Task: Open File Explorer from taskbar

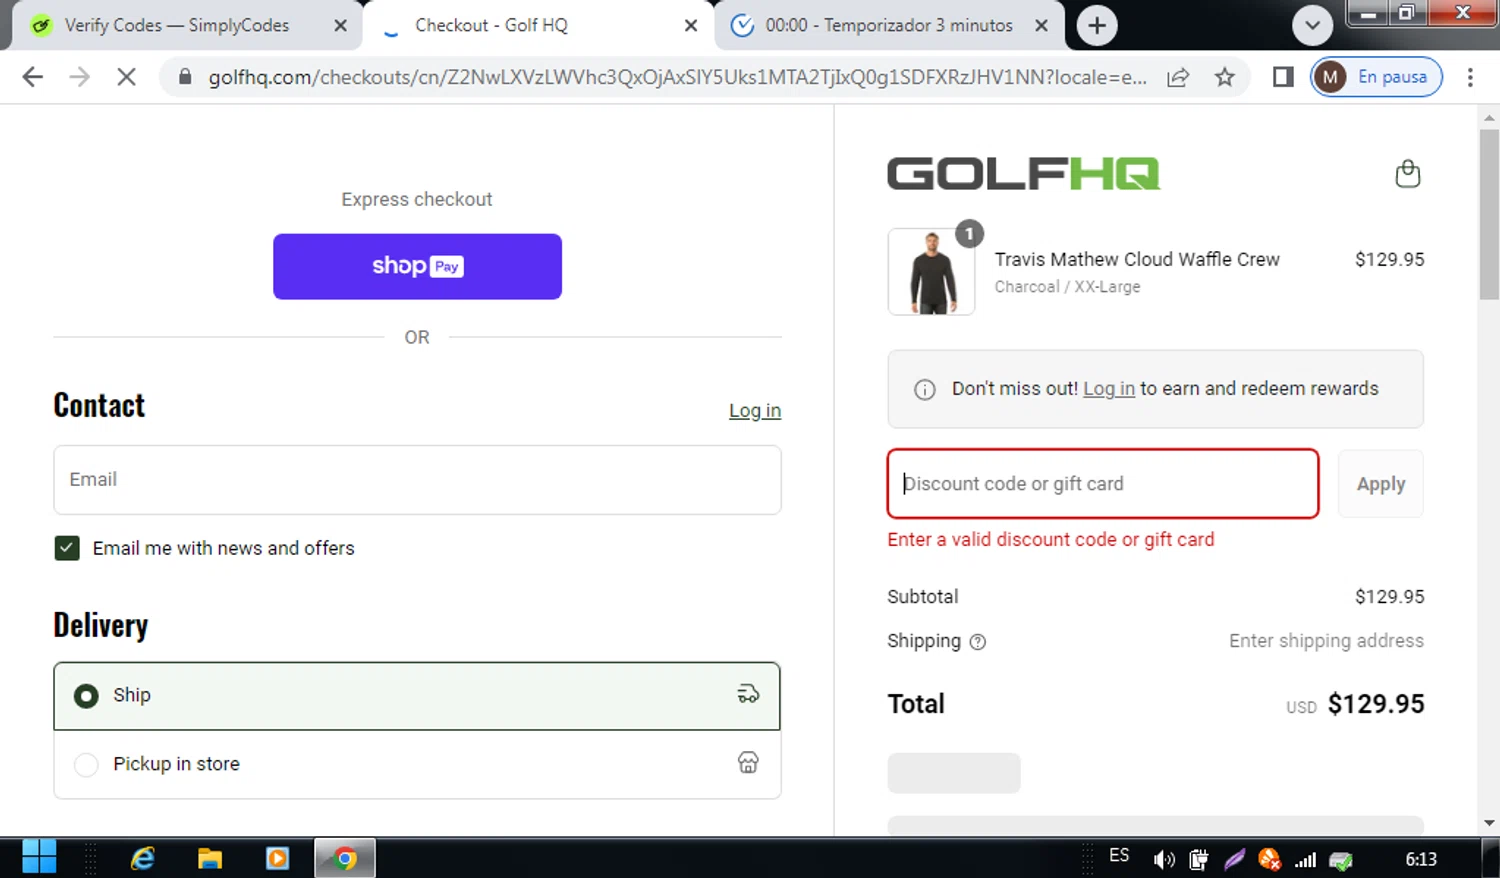Action: (x=209, y=858)
